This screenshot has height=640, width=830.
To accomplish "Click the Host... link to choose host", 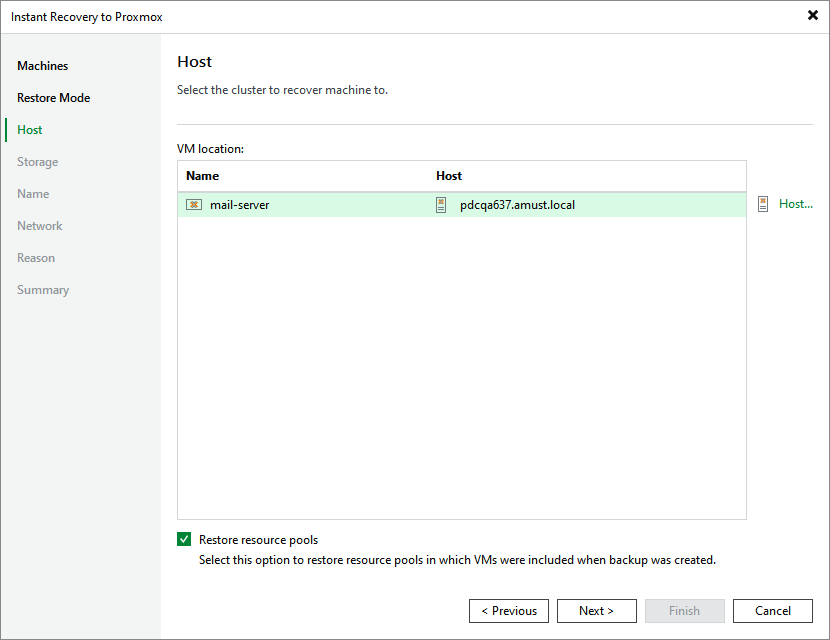I will click(796, 204).
